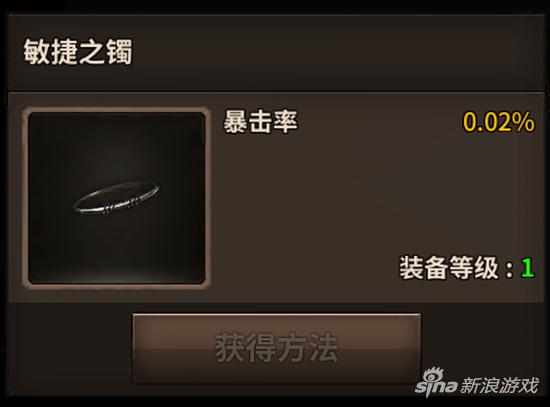This screenshot has height=407, width=550.
Task: Click the sina eye logo icon
Action: pyautogui.click(x=433, y=376)
